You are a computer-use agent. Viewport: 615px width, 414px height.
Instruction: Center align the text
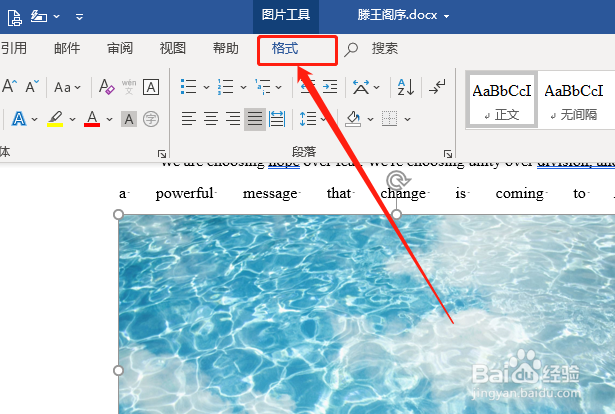(211, 119)
